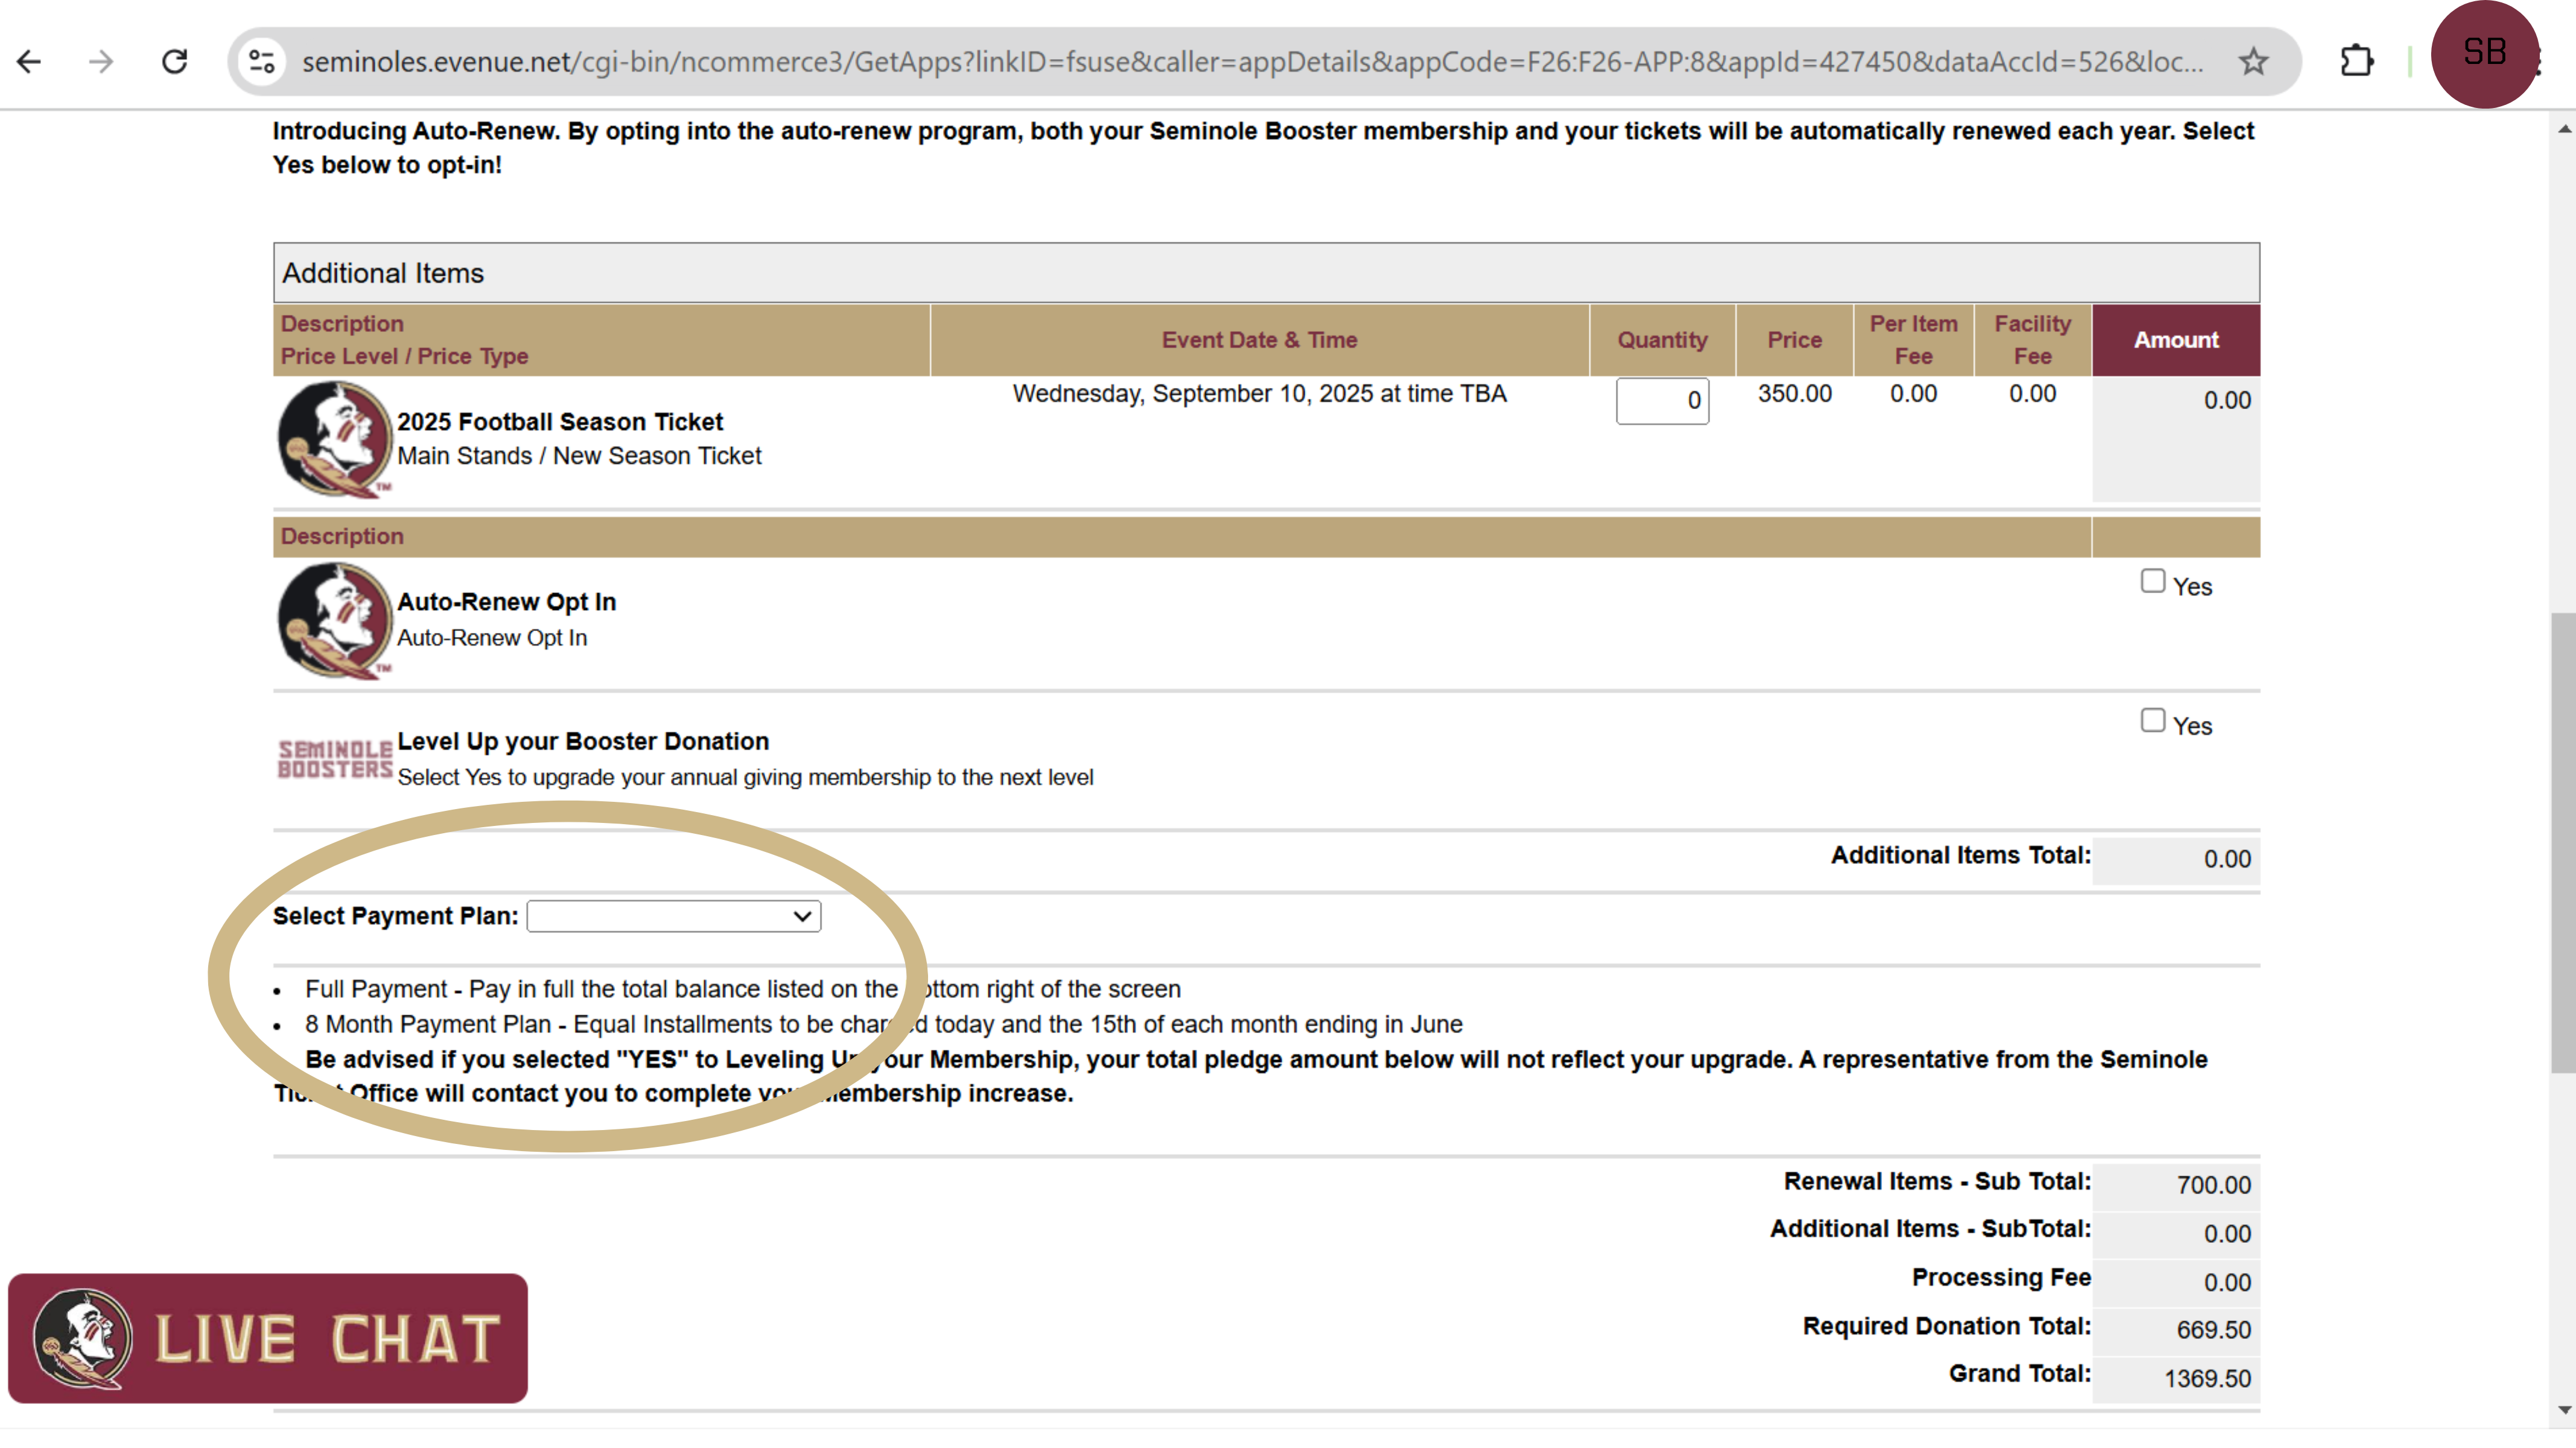
Task: Click the URL address bar
Action: [1250, 62]
